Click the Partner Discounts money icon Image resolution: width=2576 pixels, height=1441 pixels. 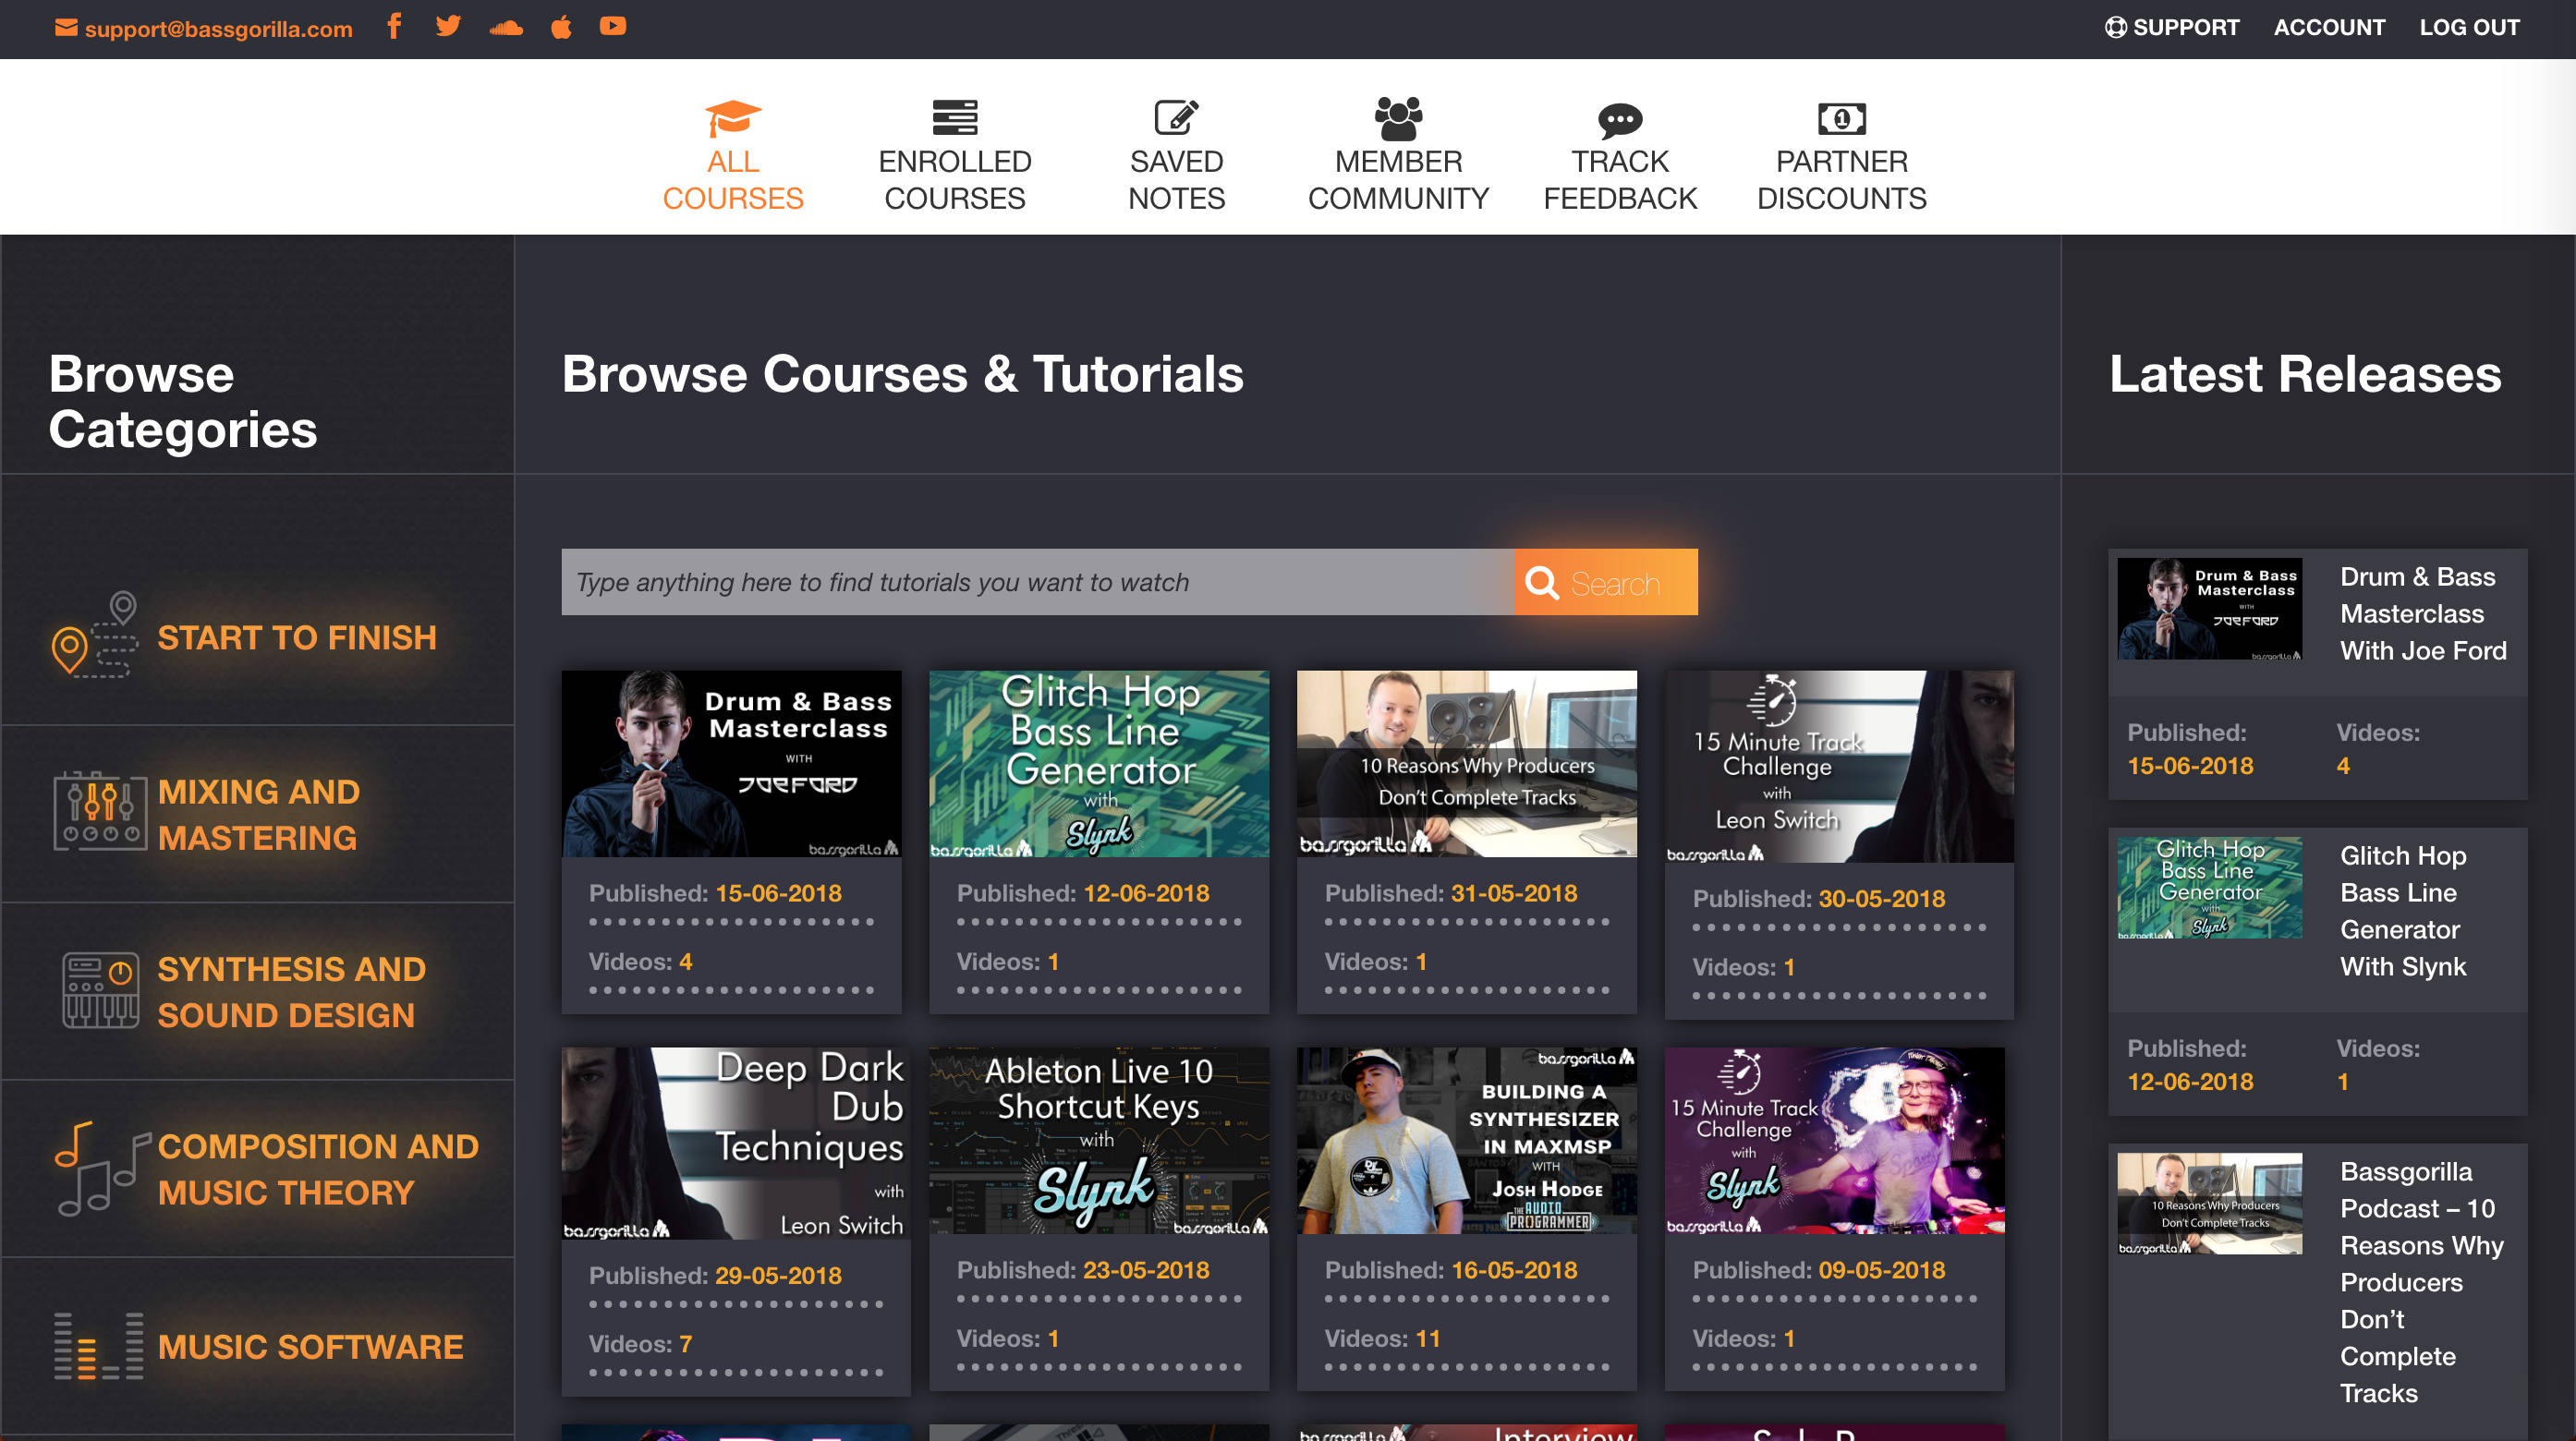1841,119
